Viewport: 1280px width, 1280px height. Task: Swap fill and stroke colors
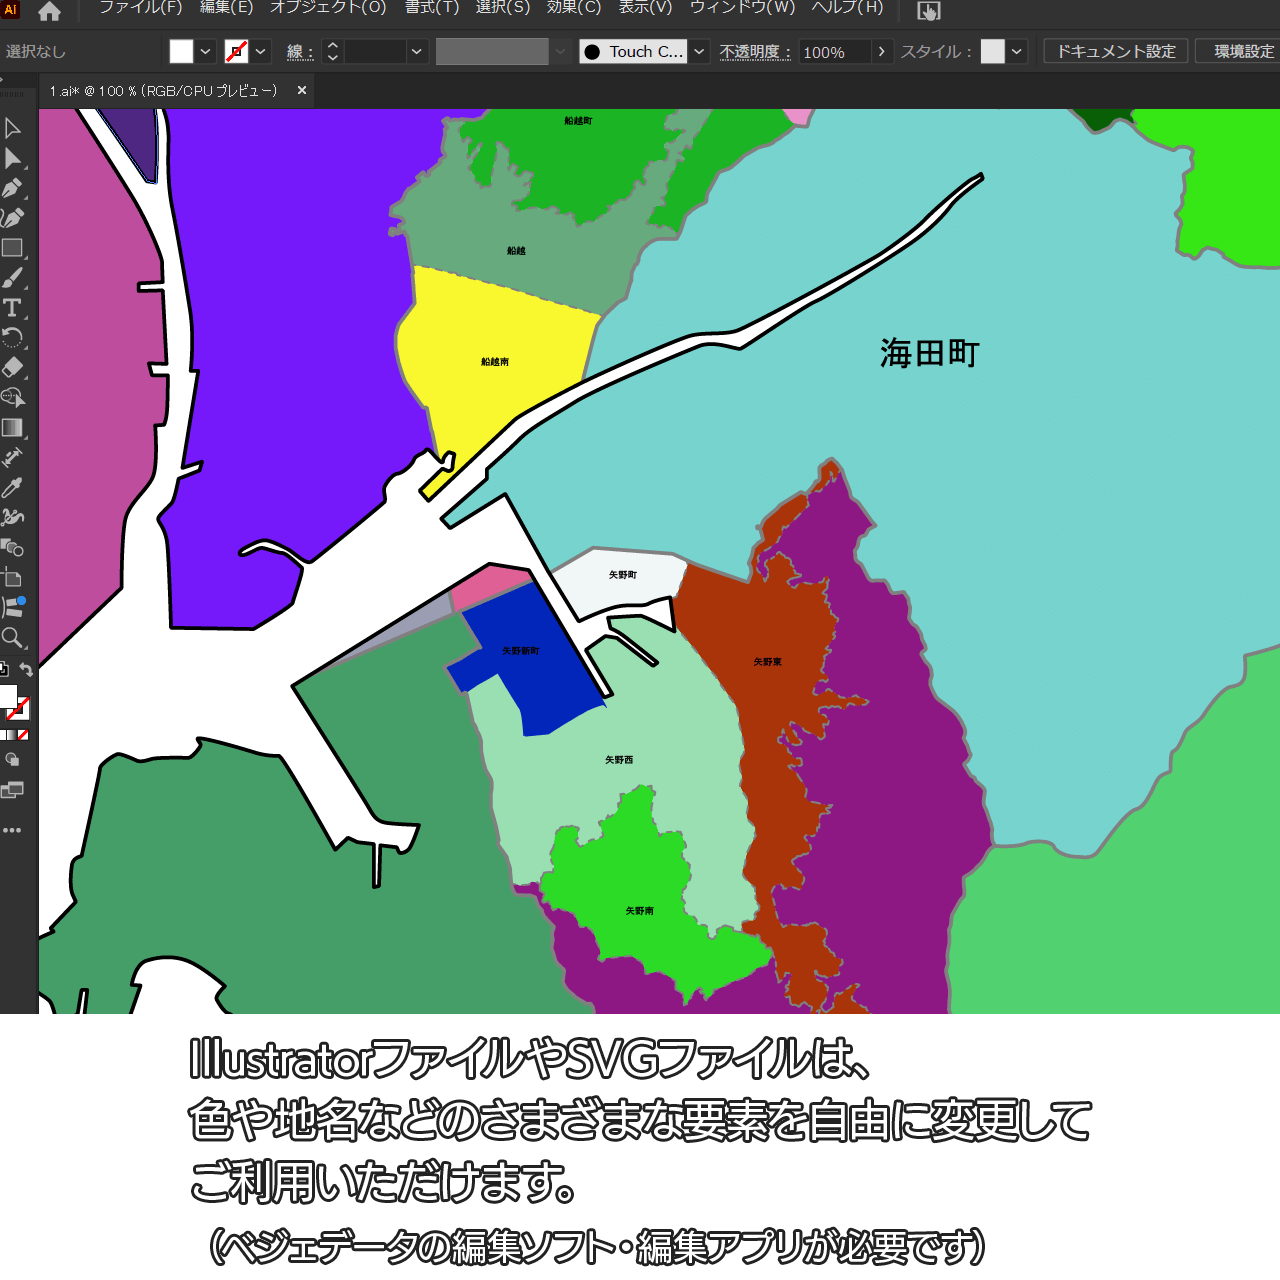coord(27,670)
